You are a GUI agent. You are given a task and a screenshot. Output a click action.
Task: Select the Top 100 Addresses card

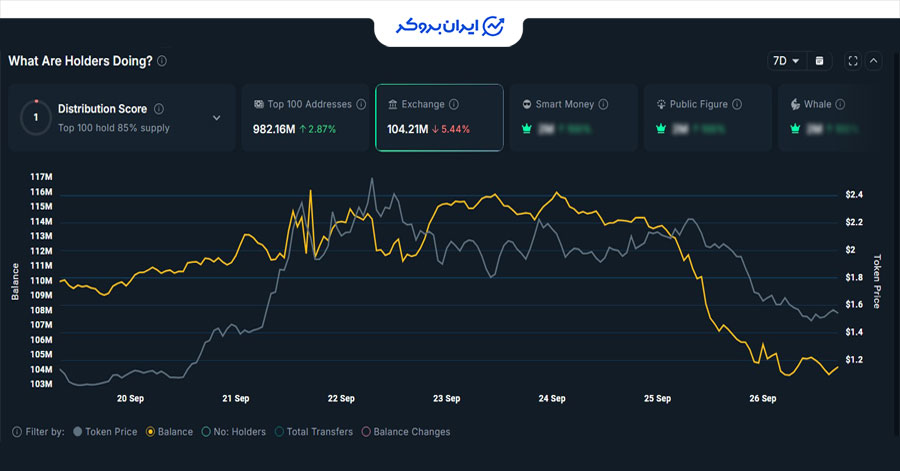[304, 118]
